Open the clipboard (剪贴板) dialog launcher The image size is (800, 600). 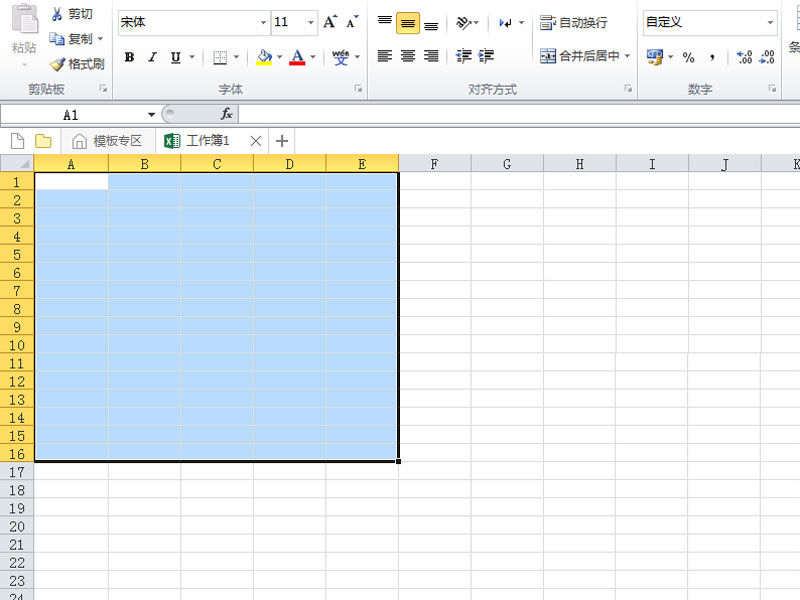tap(104, 89)
